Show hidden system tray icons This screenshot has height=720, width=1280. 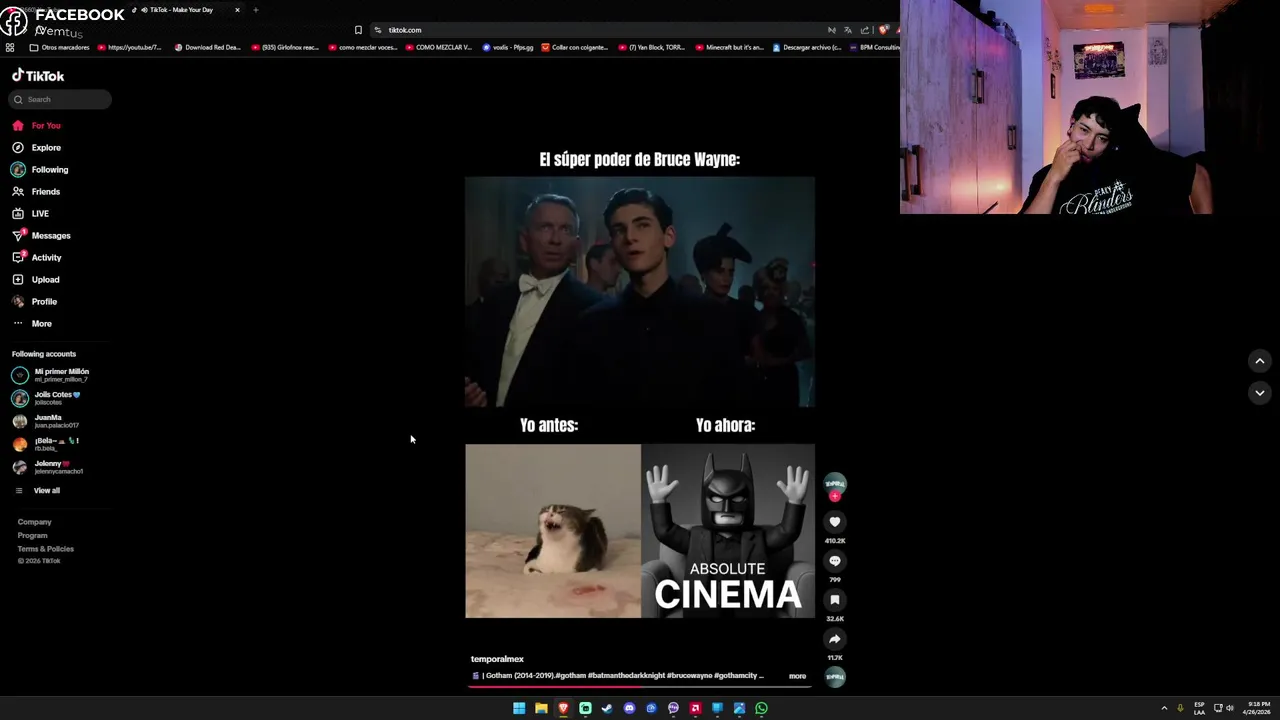click(x=1164, y=708)
